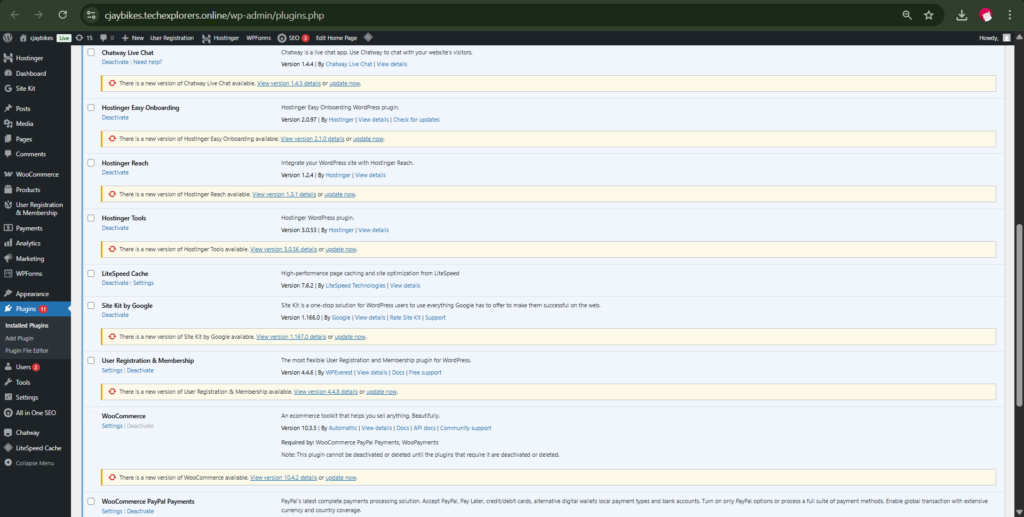Collapse the admin sidebar menu
The height and width of the screenshot is (517, 1024).
34,463
